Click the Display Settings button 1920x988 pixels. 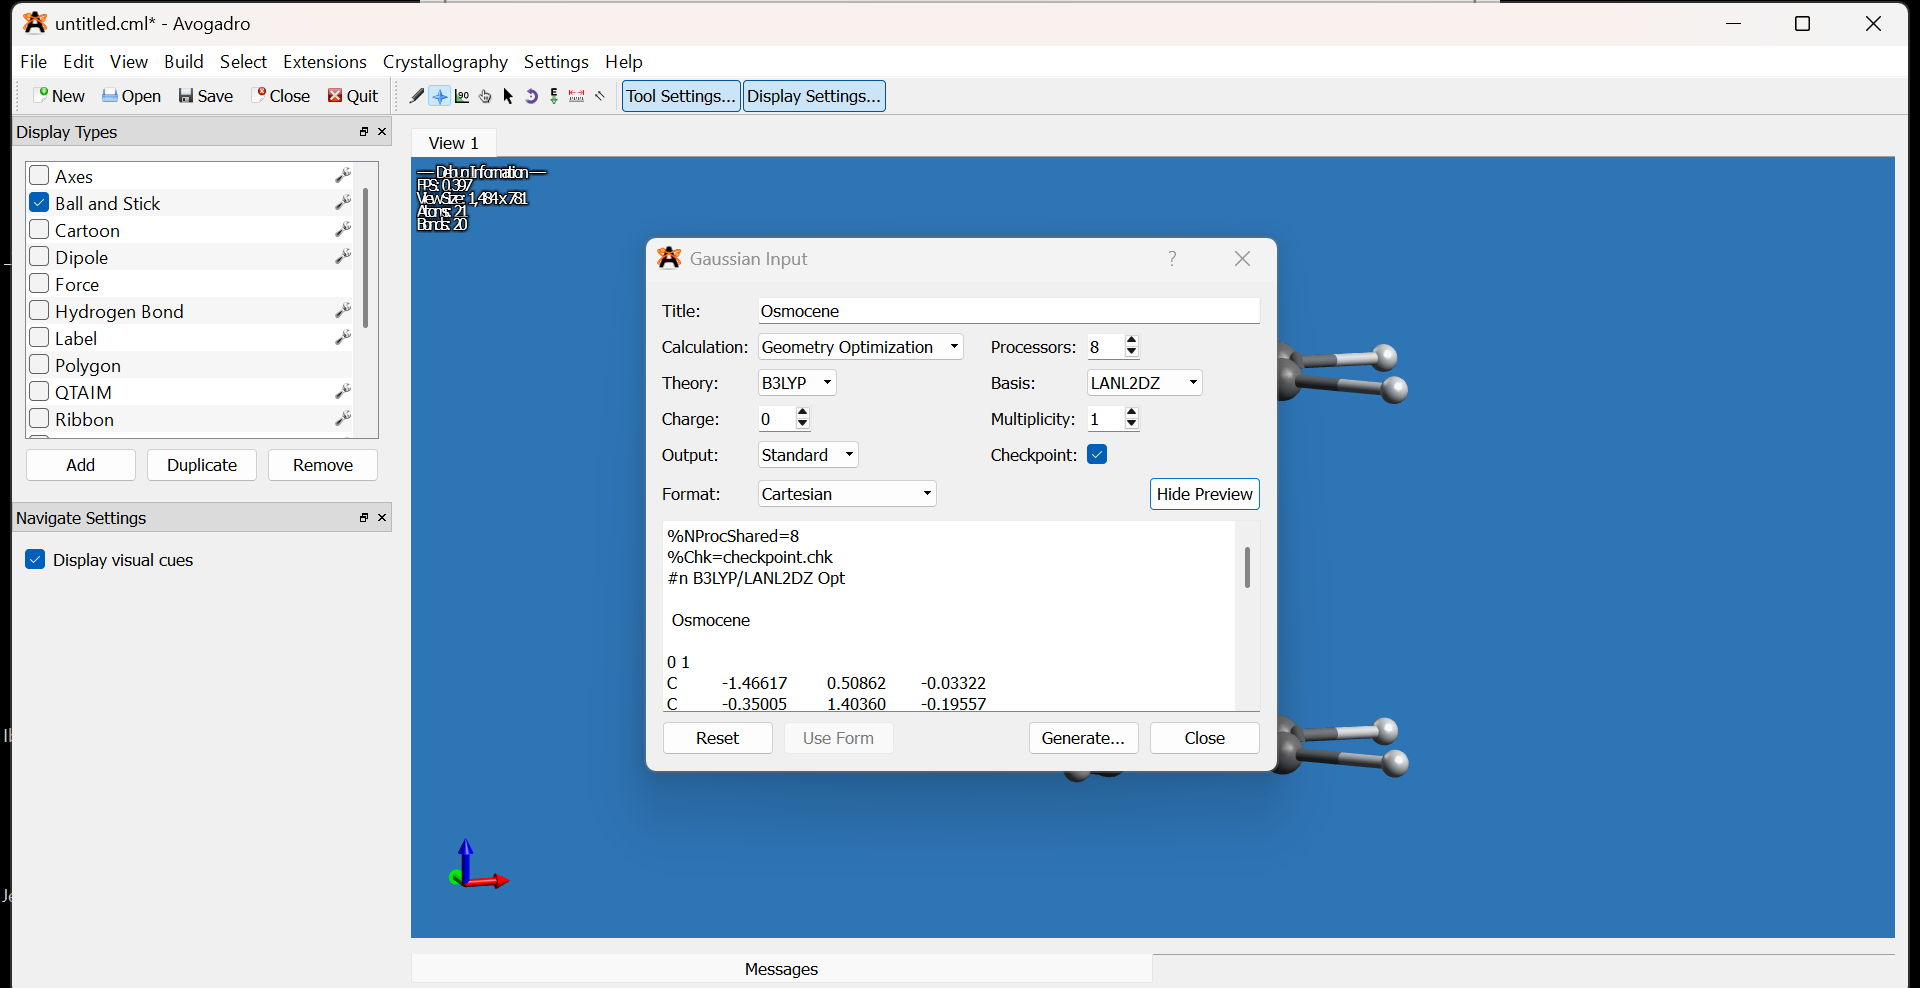tap(814, 96)
